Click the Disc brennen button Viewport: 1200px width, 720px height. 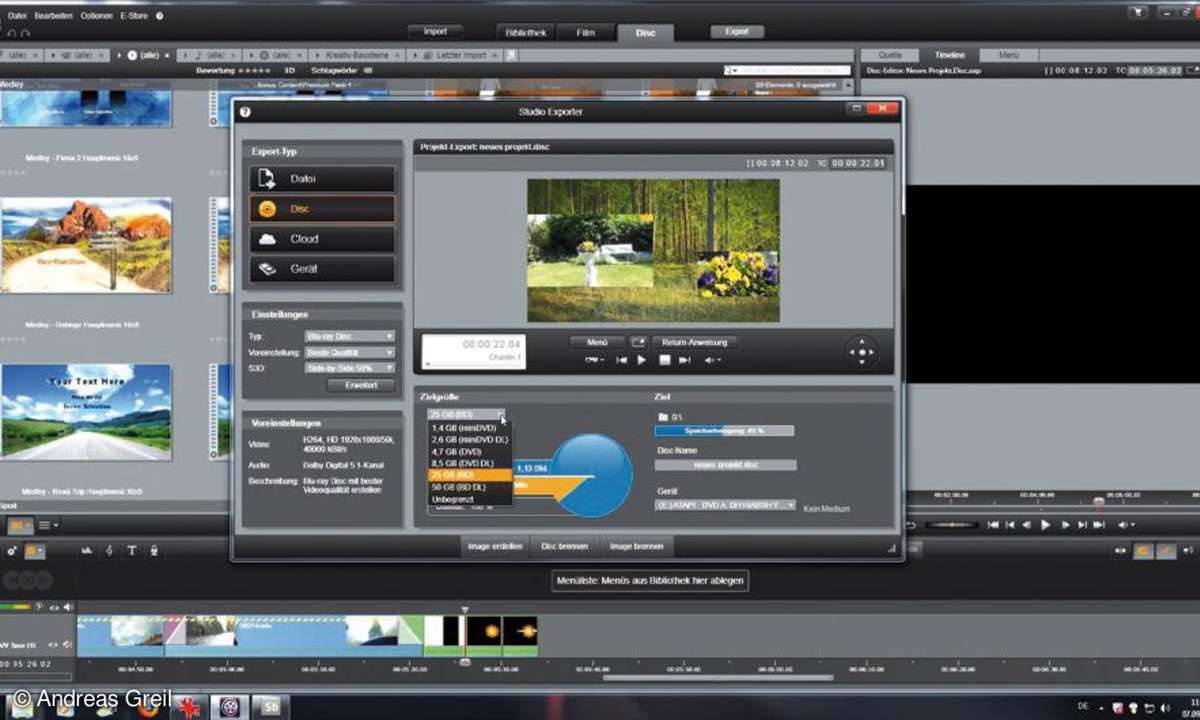(x=565, y=547)
